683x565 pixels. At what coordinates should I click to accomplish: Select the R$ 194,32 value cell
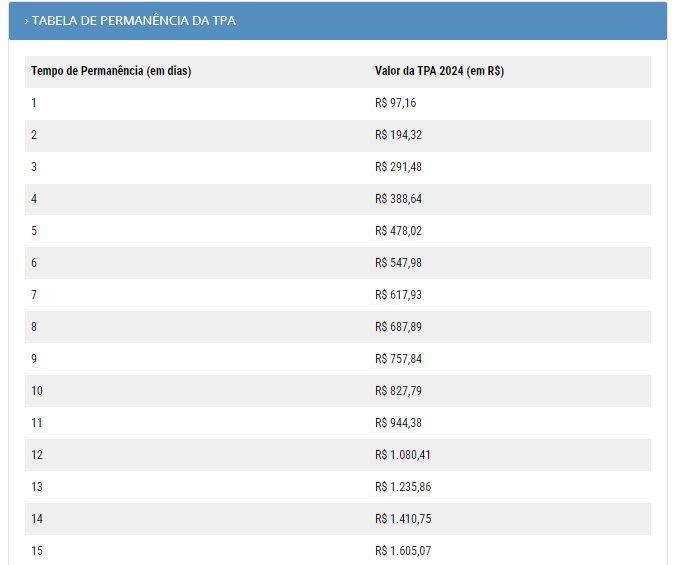point(398,135)
